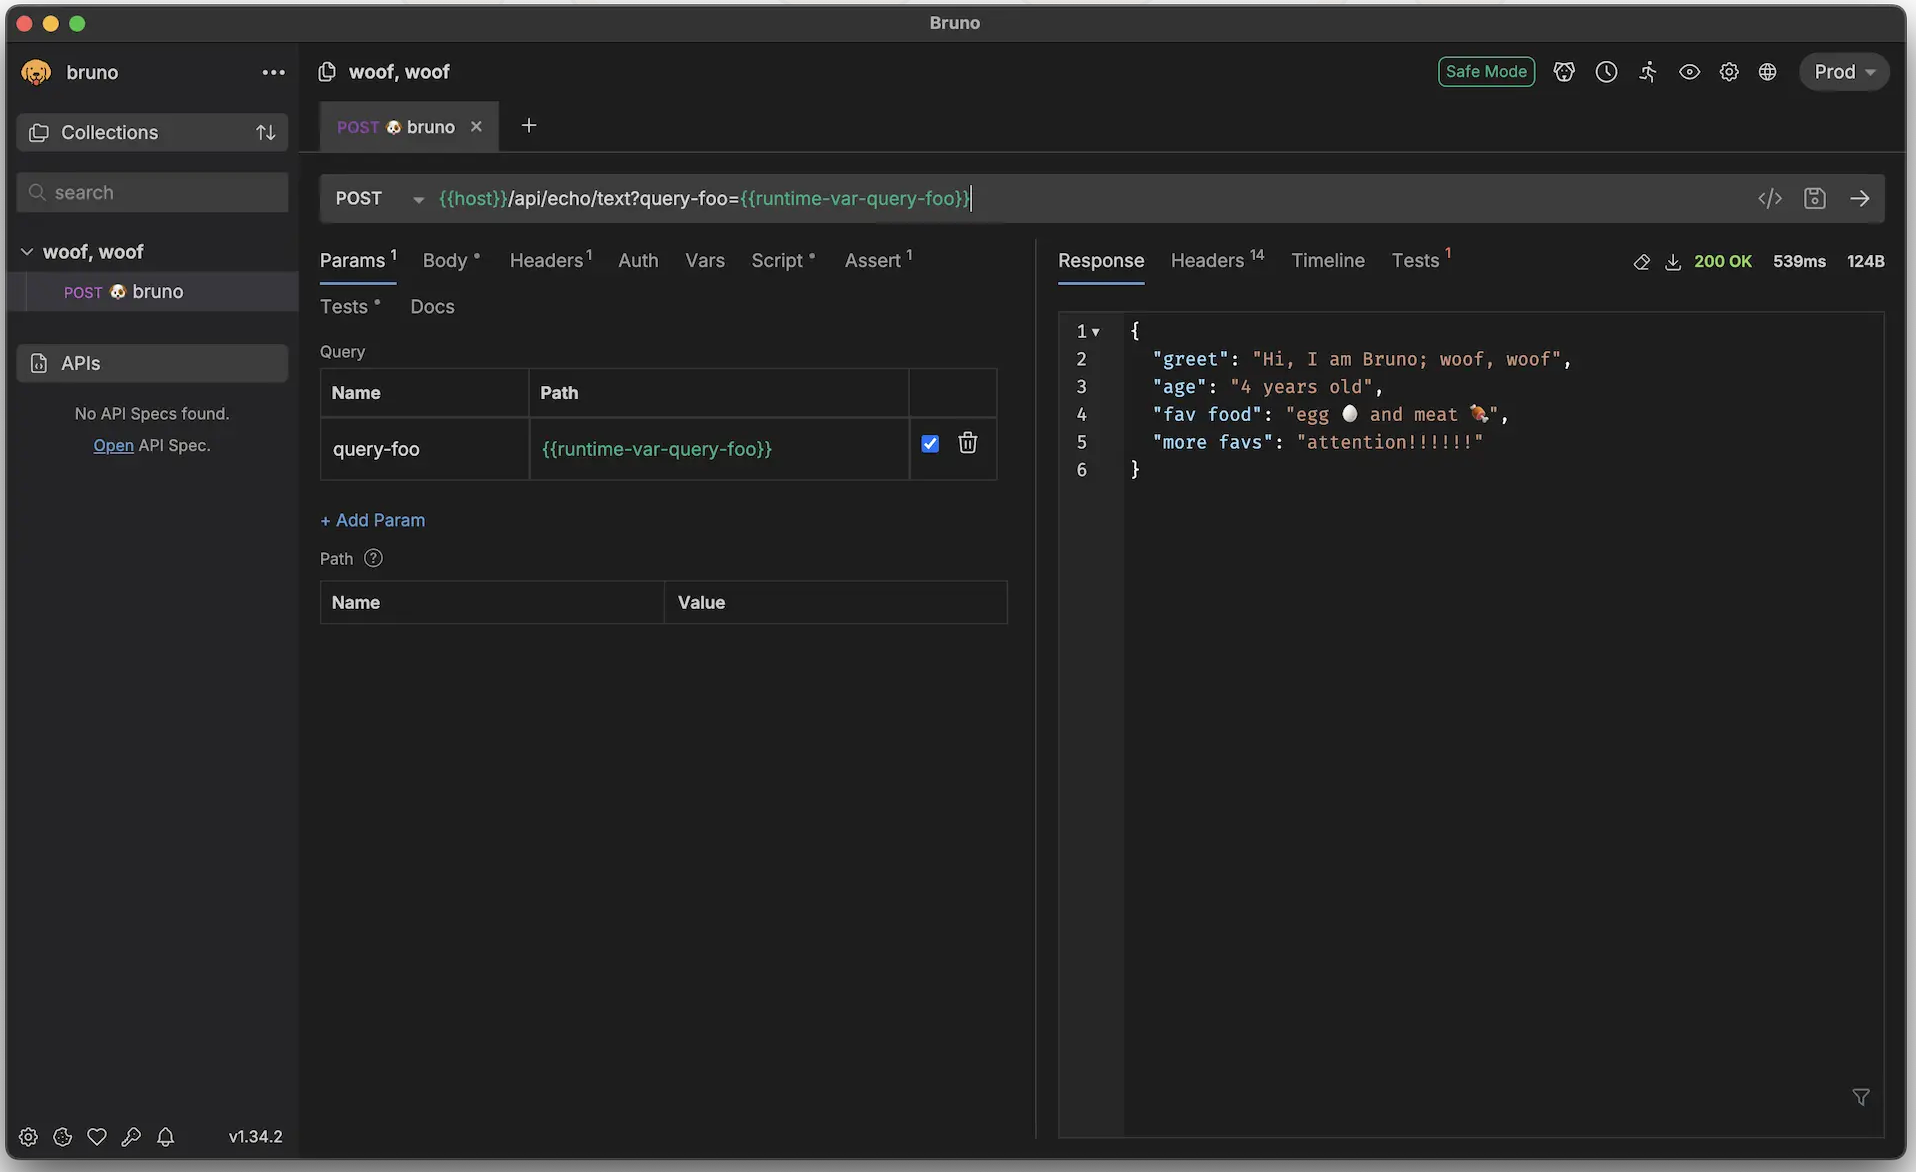The image size is (1916, 1172).
Task: Open the workspace three-dot menu
Action: coord(273,72)
